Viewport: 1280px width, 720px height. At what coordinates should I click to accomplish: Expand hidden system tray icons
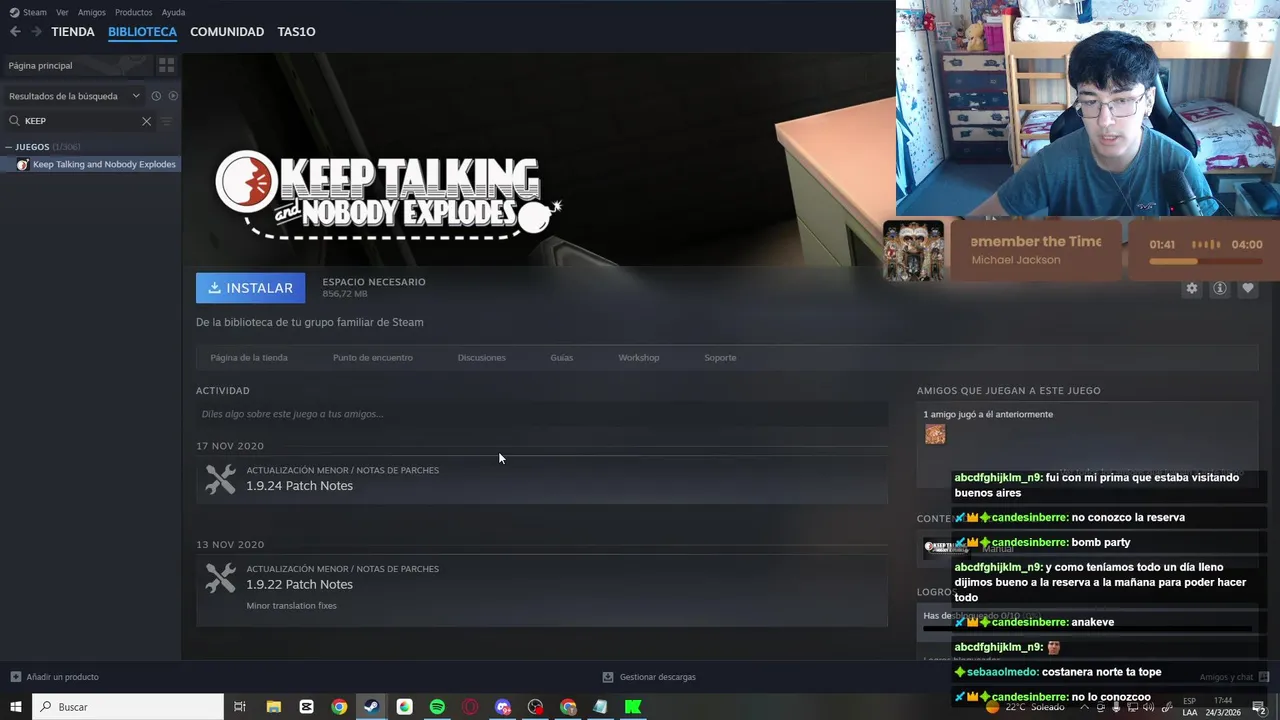point(1084,707)
